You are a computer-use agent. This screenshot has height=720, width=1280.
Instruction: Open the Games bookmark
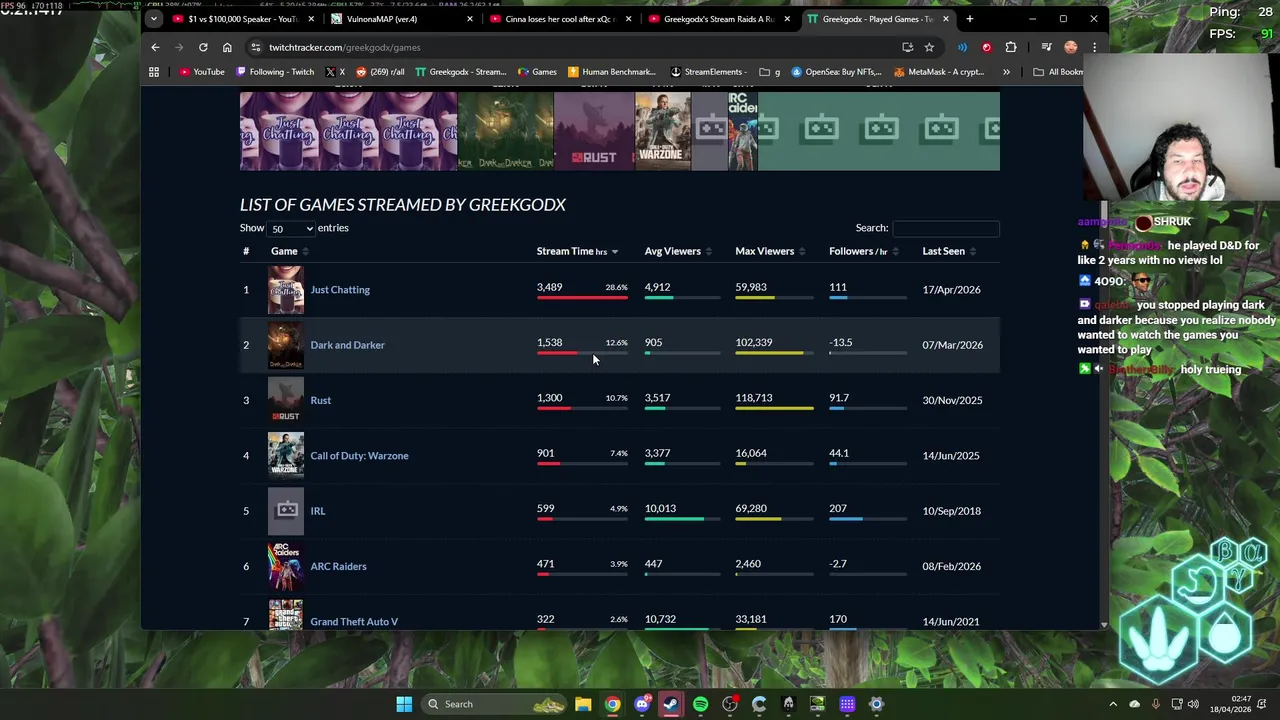point(537,72)
